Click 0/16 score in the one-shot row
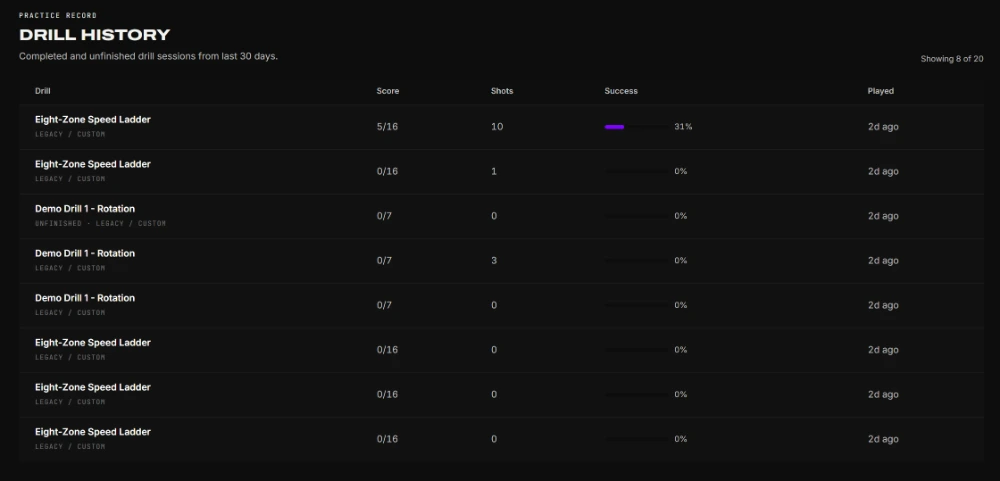 (387, 172)
